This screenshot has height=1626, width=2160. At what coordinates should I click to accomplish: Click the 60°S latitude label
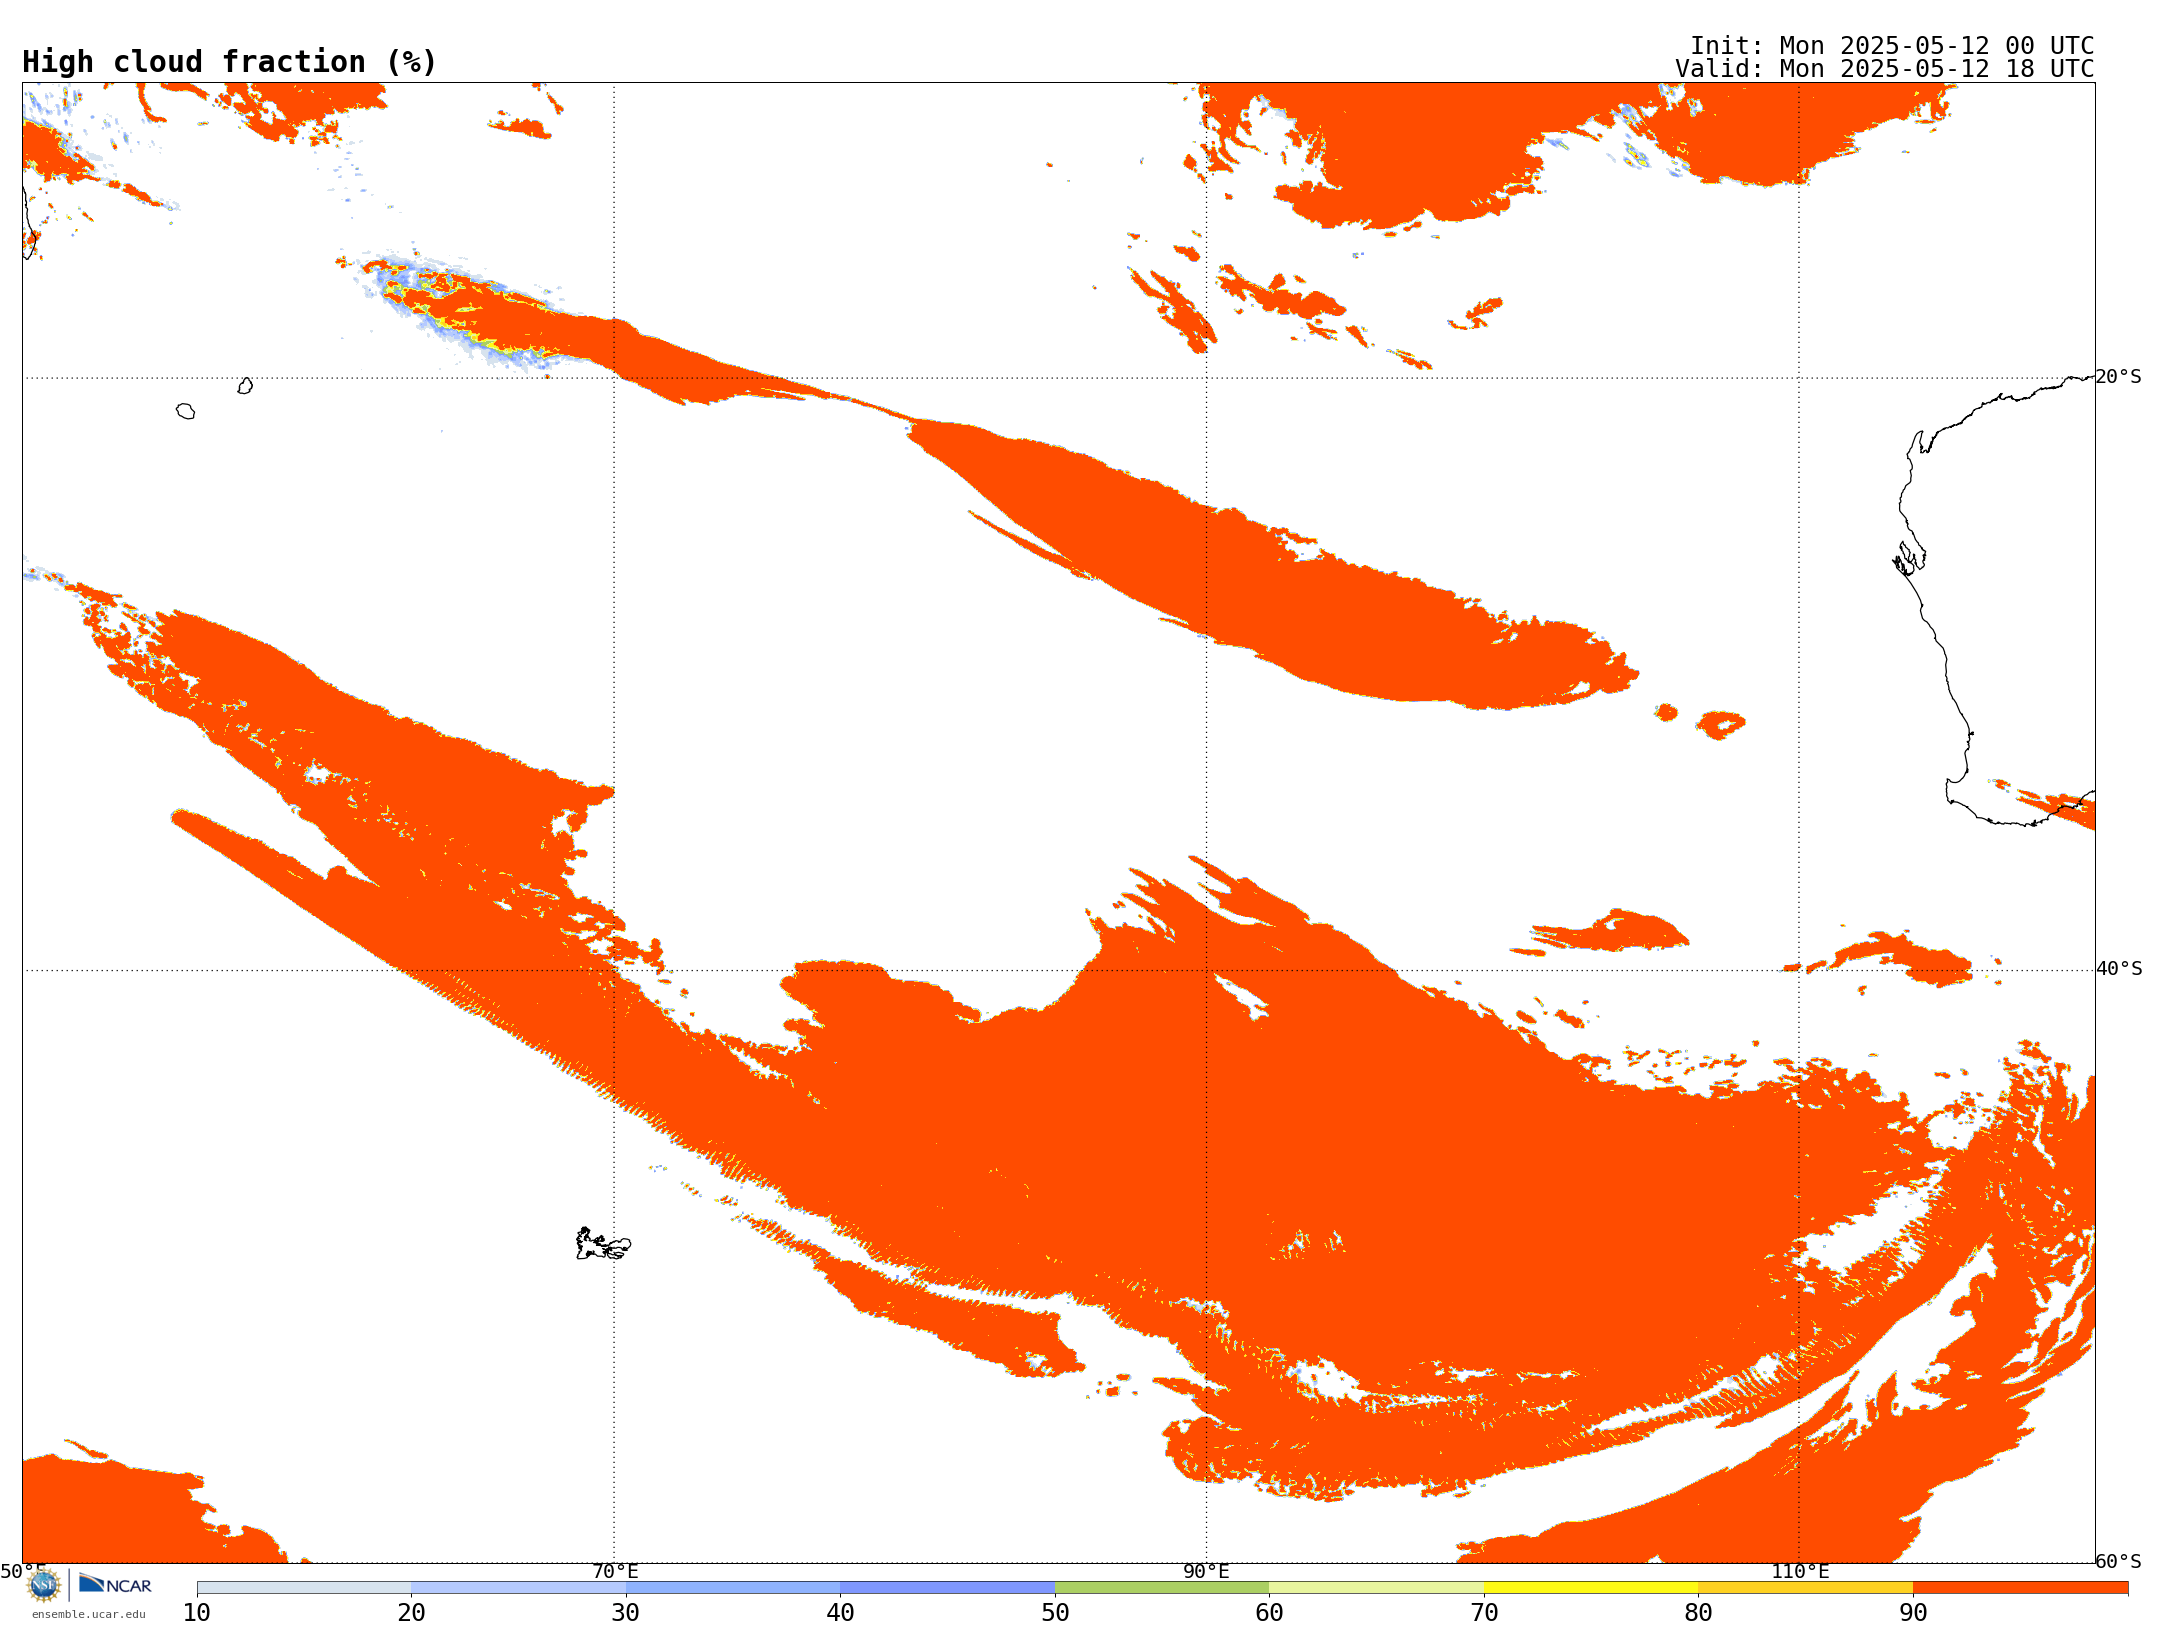click(2119, 1561)
